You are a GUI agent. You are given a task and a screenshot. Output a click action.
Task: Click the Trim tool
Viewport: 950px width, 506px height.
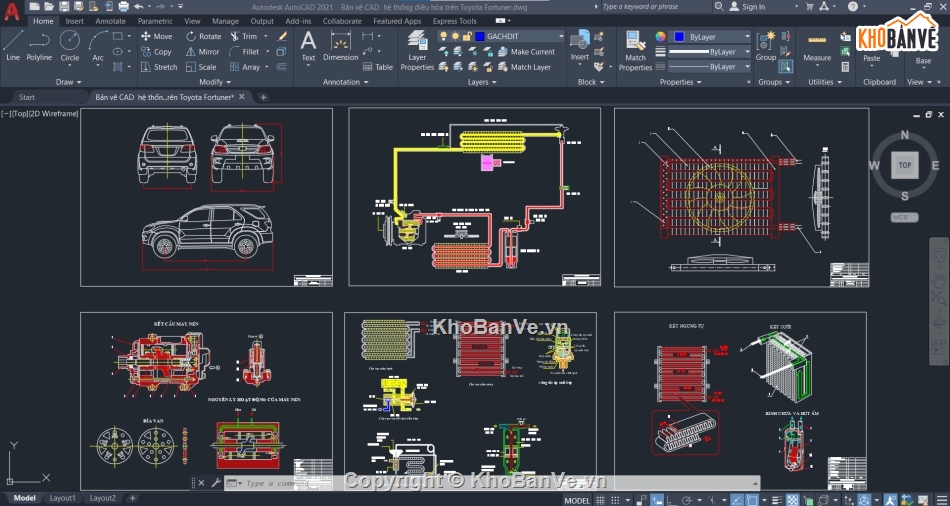244,36
